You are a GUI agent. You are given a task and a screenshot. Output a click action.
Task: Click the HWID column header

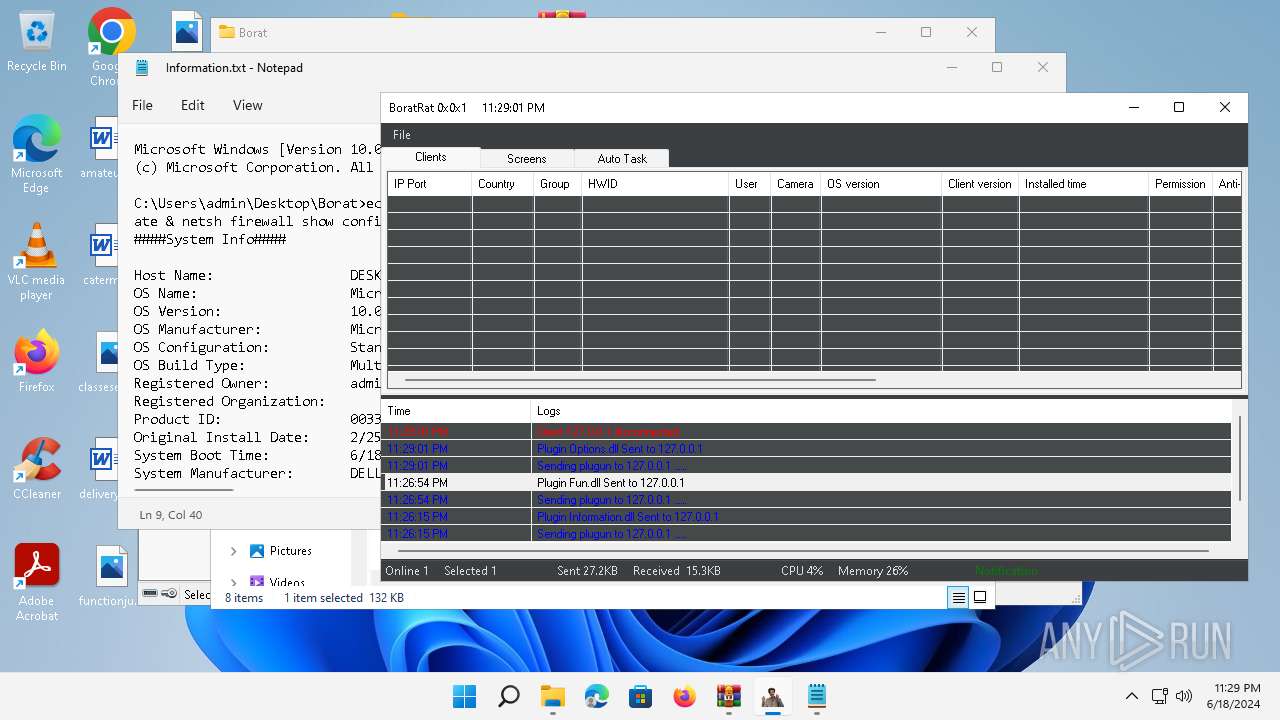(655, 184)
